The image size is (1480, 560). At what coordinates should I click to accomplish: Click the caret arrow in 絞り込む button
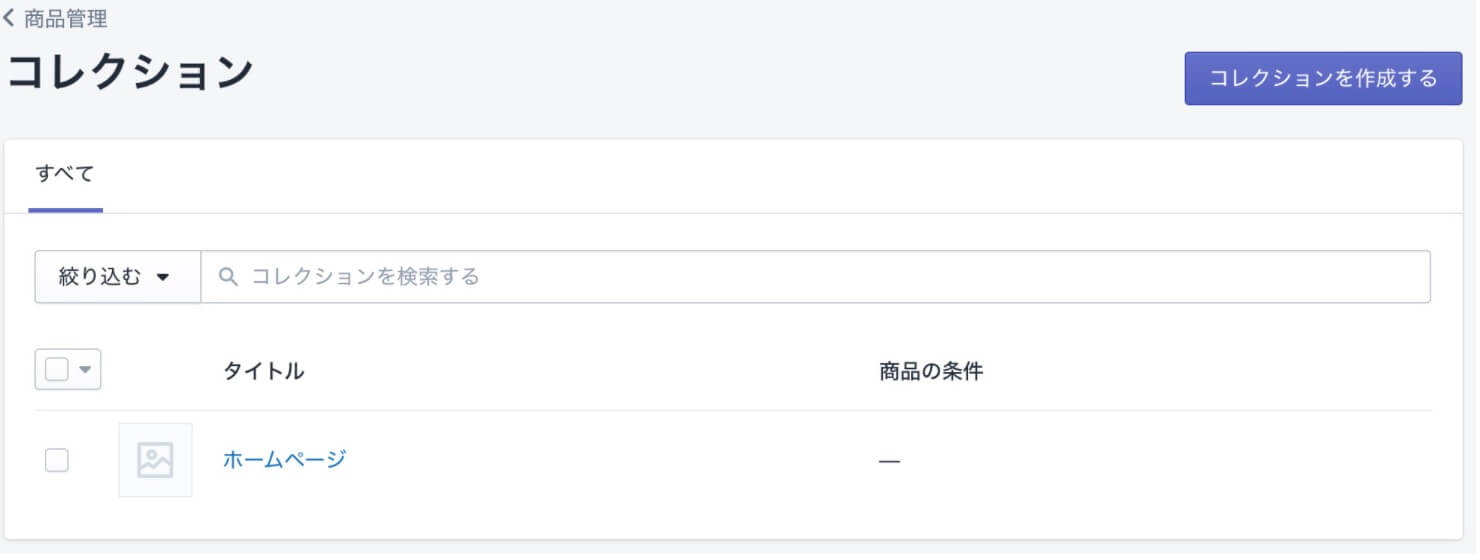(x=164, y=277)
